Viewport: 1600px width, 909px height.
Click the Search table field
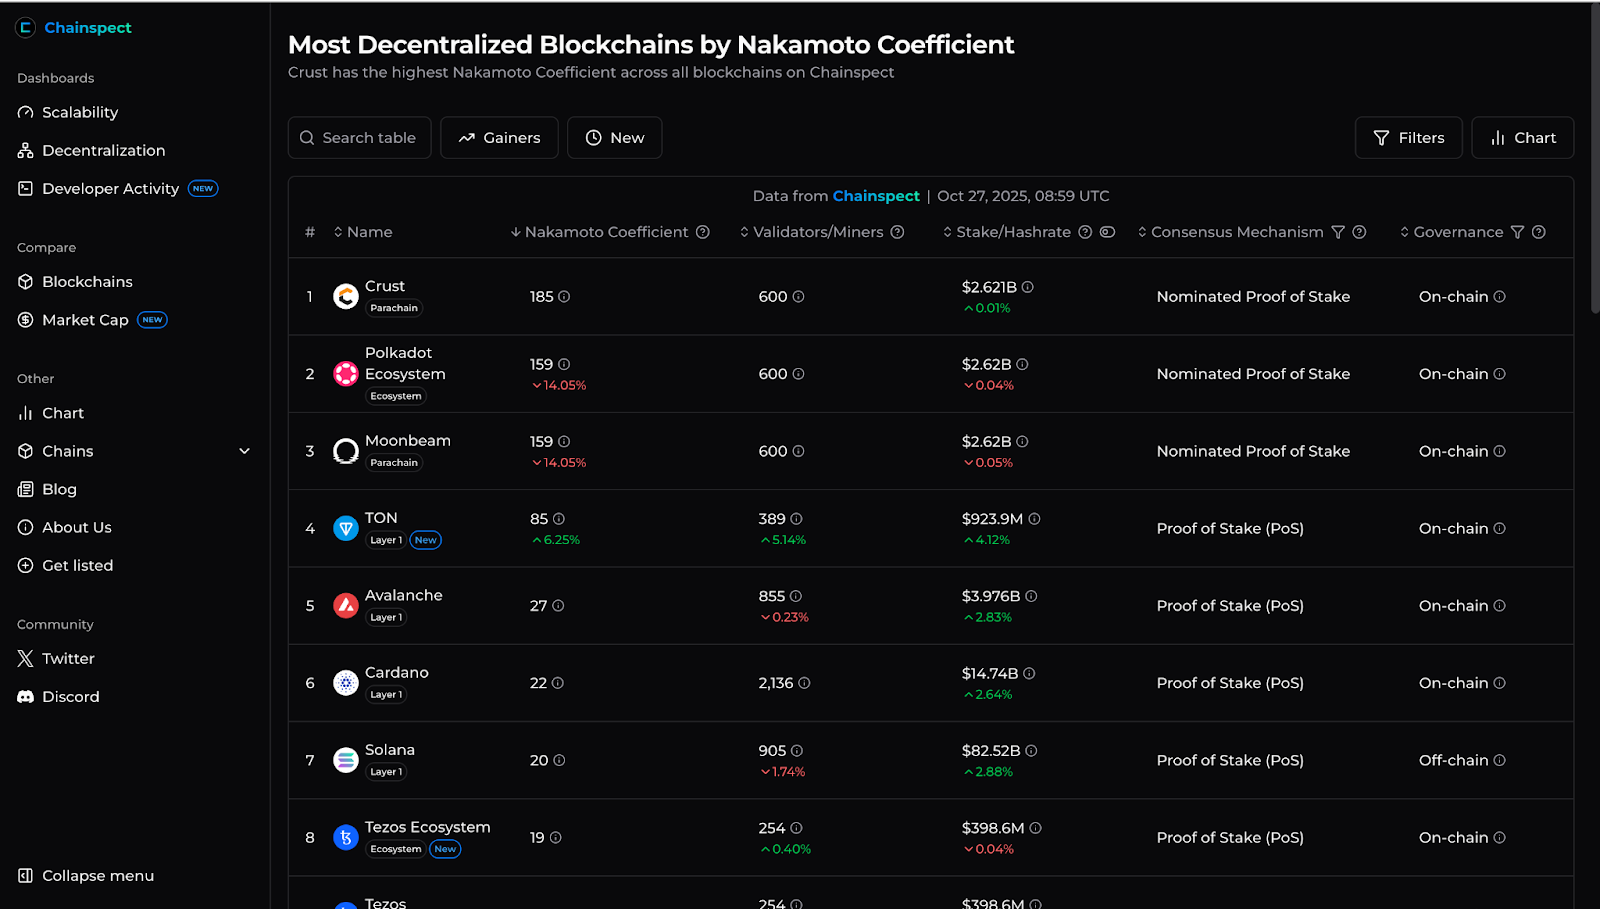click(x=360, y=138)
